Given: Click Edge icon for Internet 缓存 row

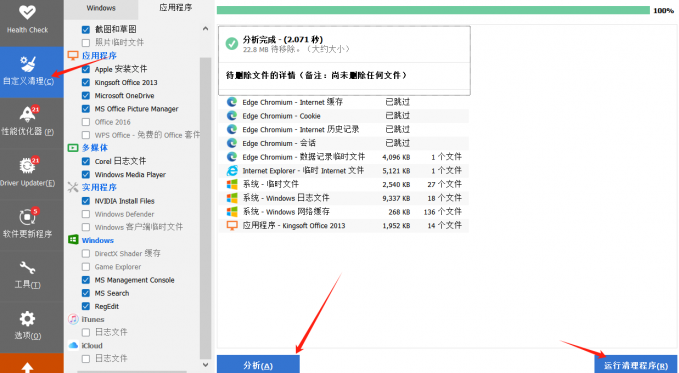Looking at the screenshot, I should (232, 102).
